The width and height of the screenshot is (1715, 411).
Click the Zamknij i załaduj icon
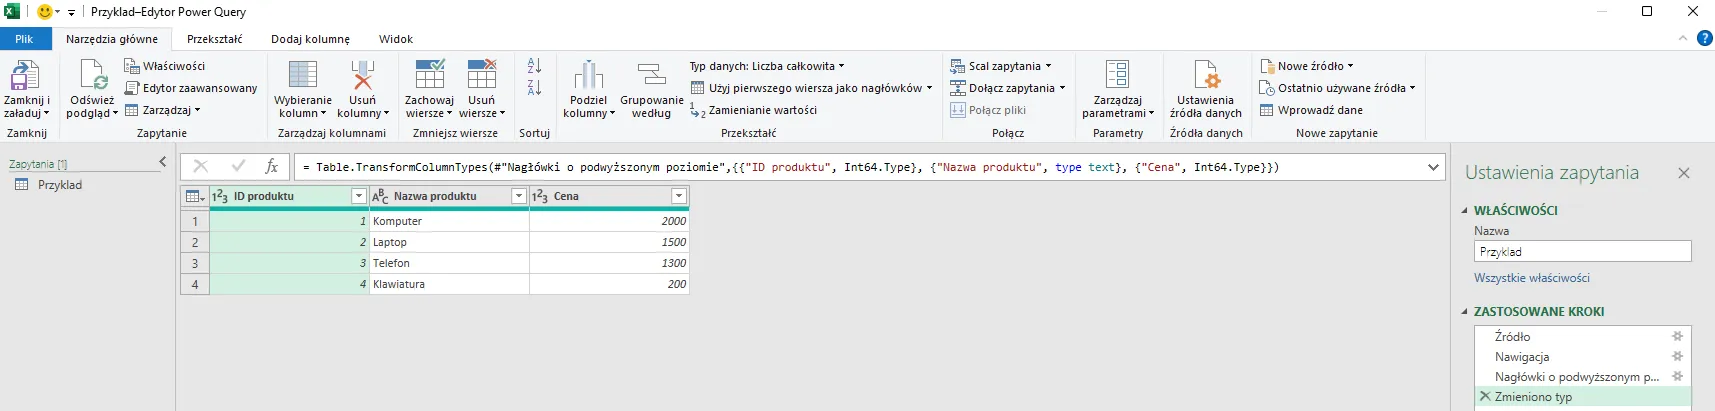coord(25,76)
